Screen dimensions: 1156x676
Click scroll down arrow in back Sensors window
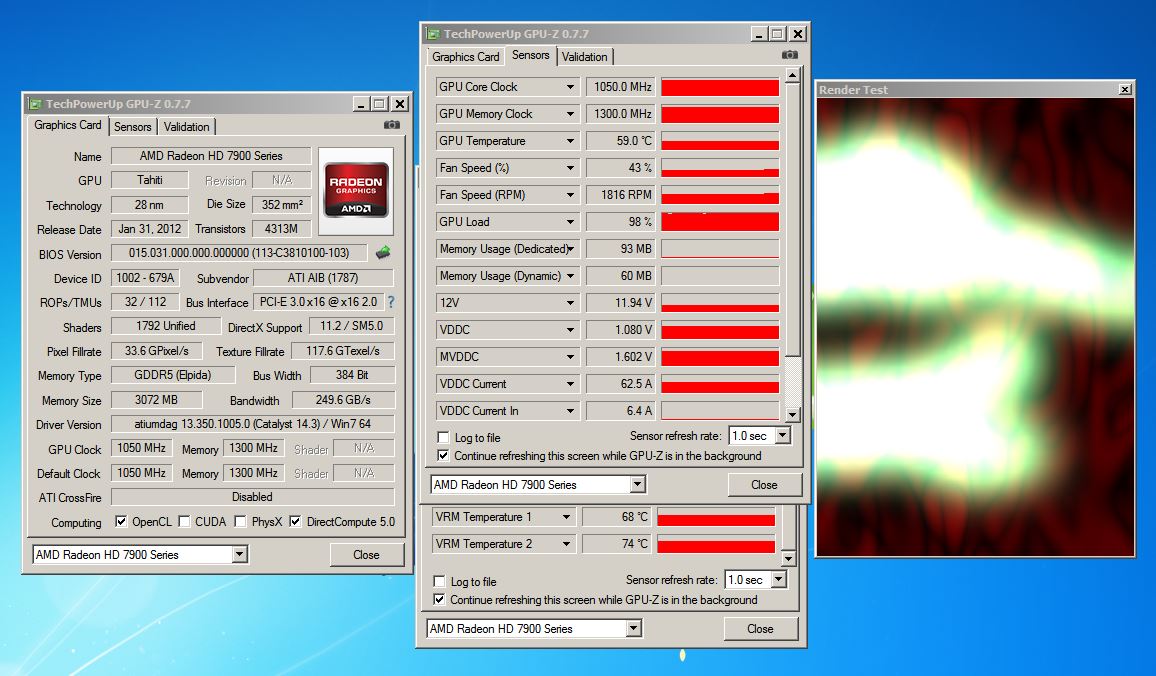tap(788, 558)
